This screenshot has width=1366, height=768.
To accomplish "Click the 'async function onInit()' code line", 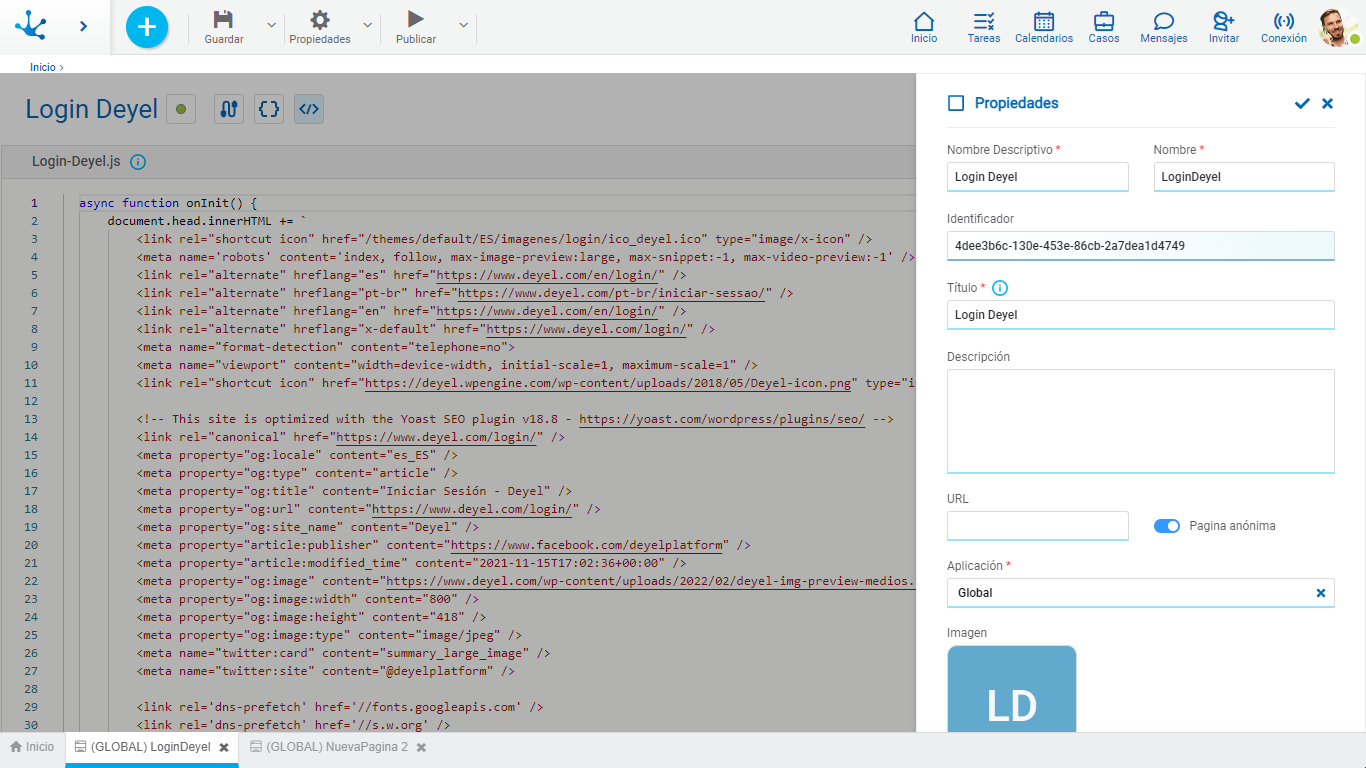I will coord(169,203).
